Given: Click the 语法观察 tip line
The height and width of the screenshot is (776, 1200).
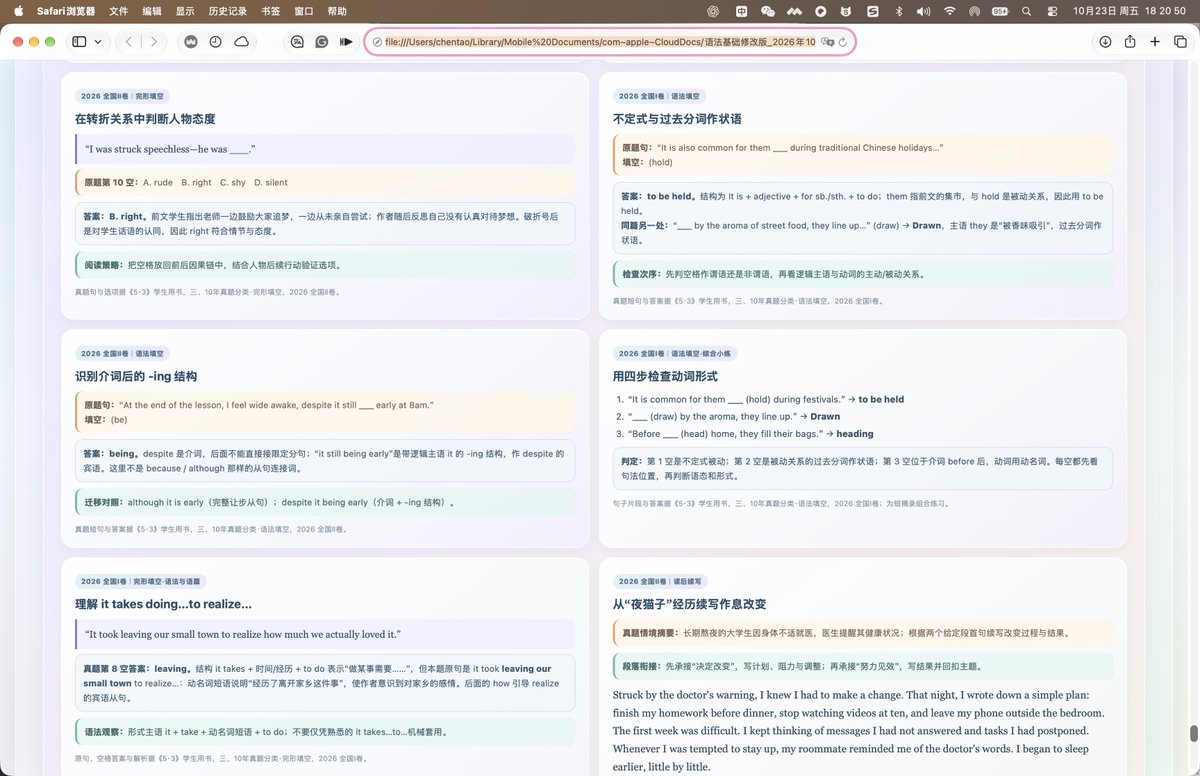Looking at the screenshot, I should tap(324, 732).
